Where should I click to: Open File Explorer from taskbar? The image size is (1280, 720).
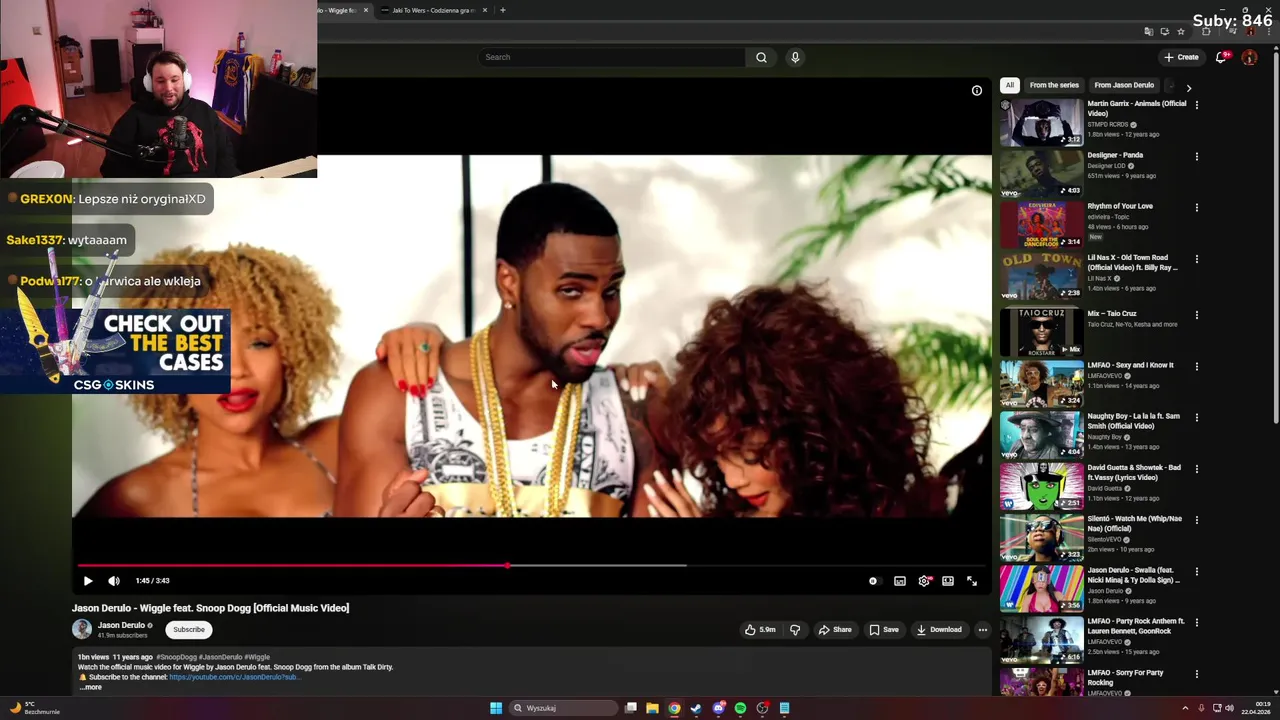point(652,708)
